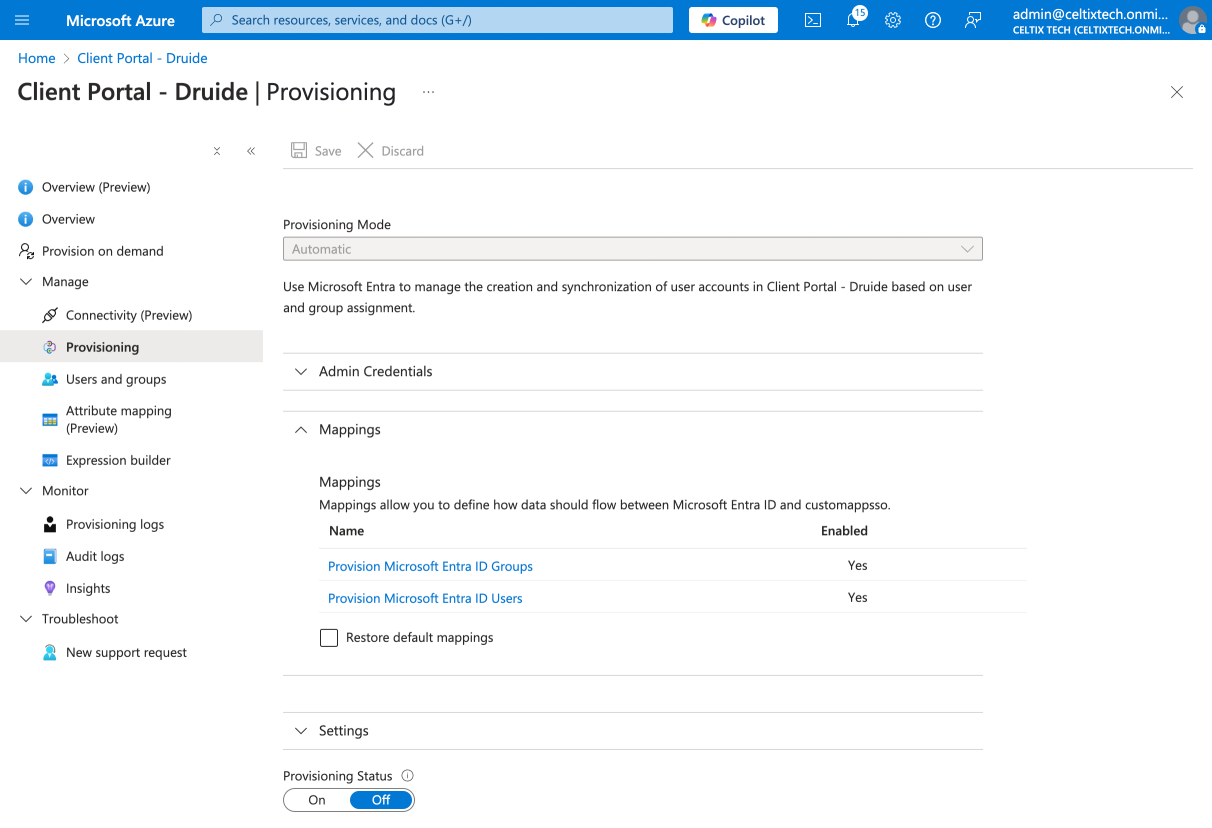Screen dimensions: 1212x828
Task: Click the search resources input field
Action: [437, 20]
